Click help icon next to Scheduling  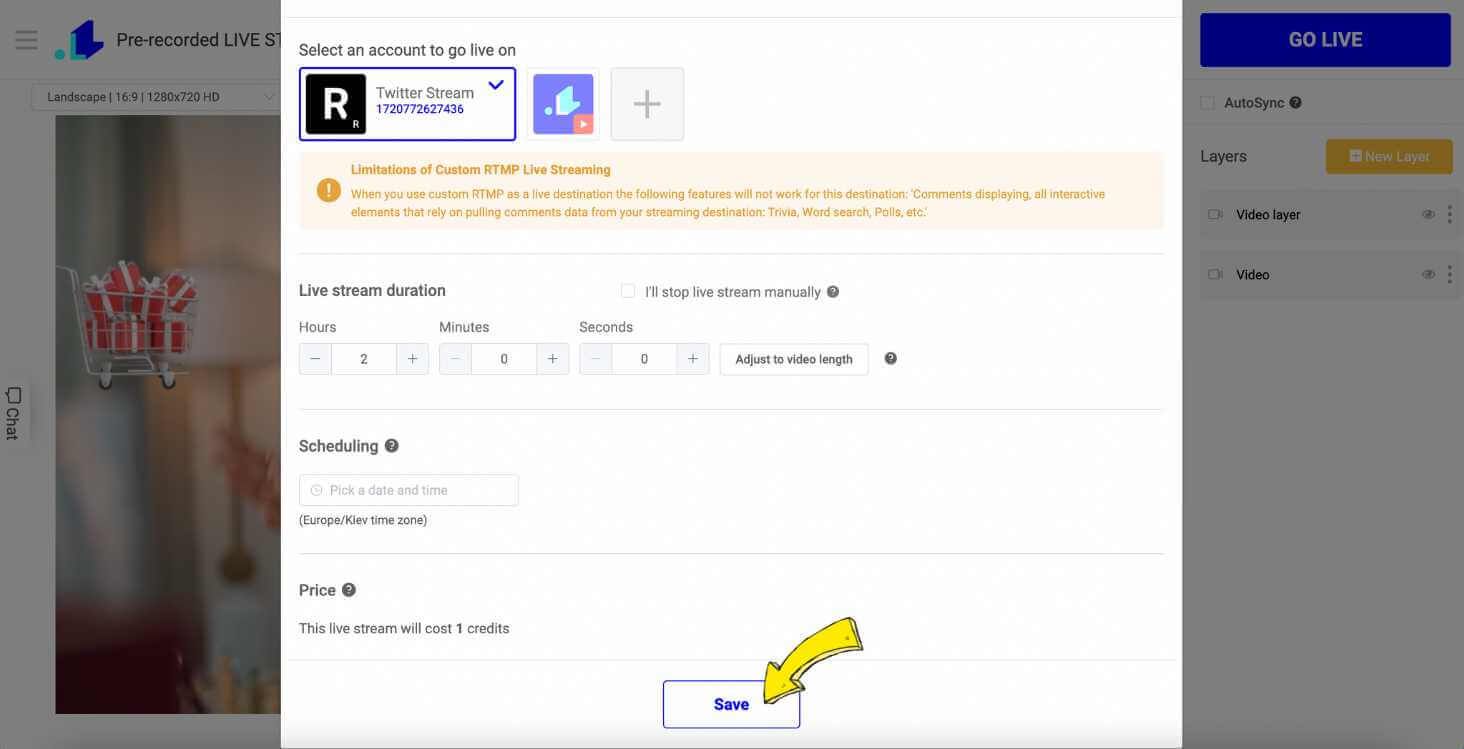tap(392, 446)
